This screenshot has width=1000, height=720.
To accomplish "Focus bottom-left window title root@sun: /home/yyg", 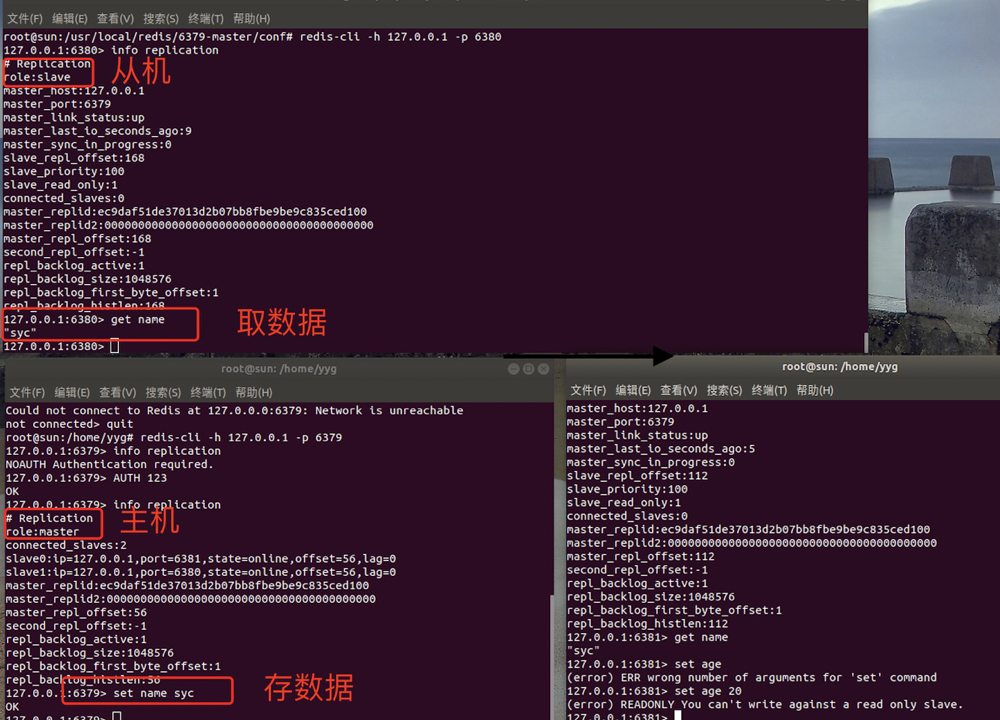I will click(279, 369).
